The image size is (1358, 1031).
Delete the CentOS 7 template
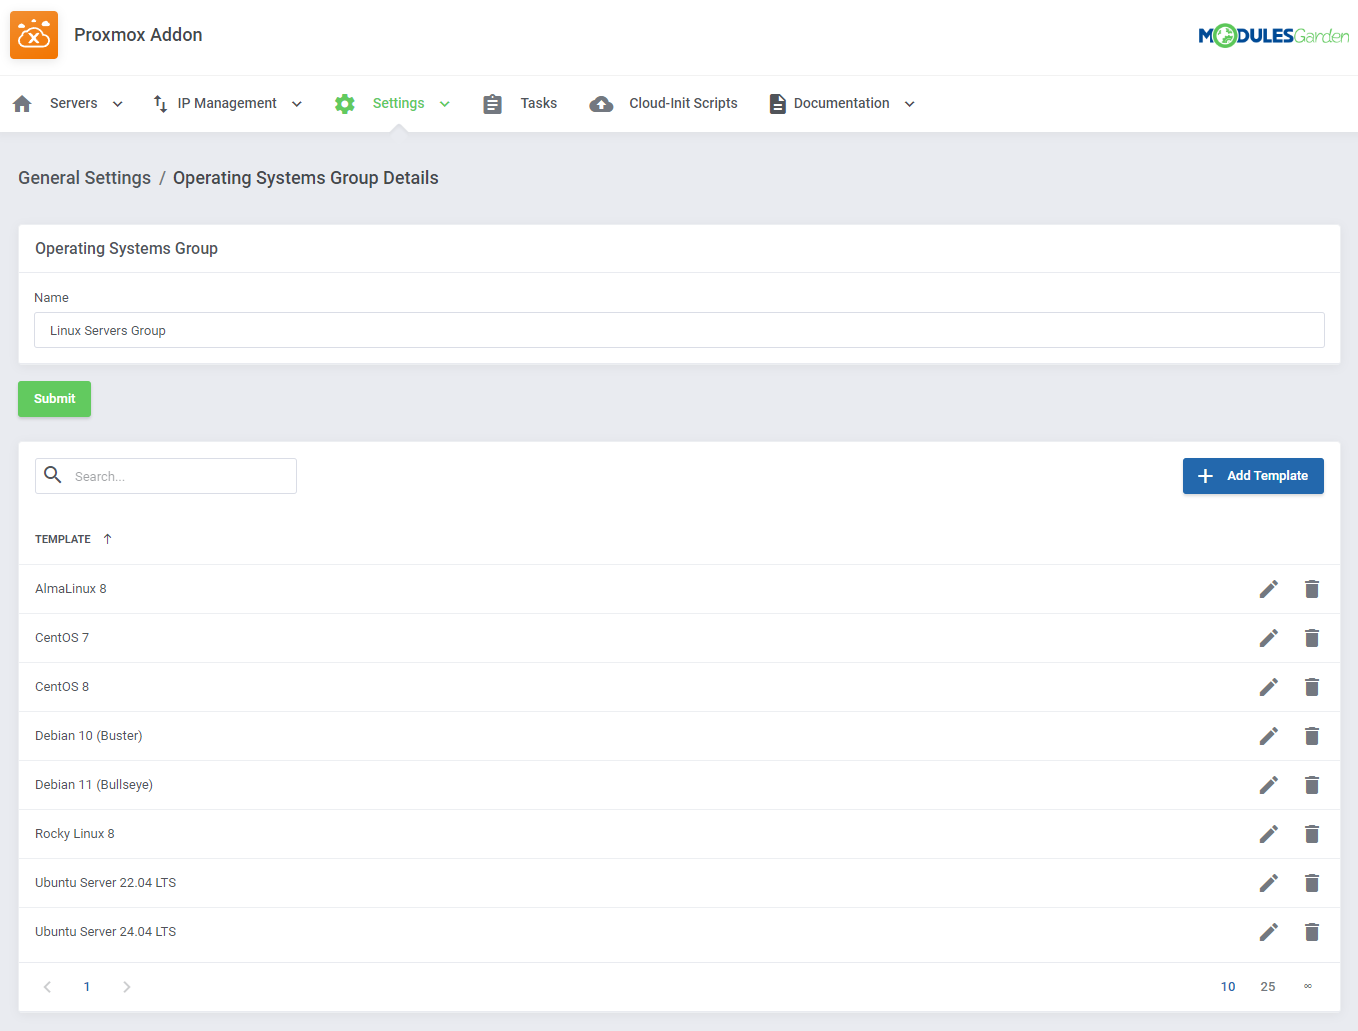tap(1312, 638)
